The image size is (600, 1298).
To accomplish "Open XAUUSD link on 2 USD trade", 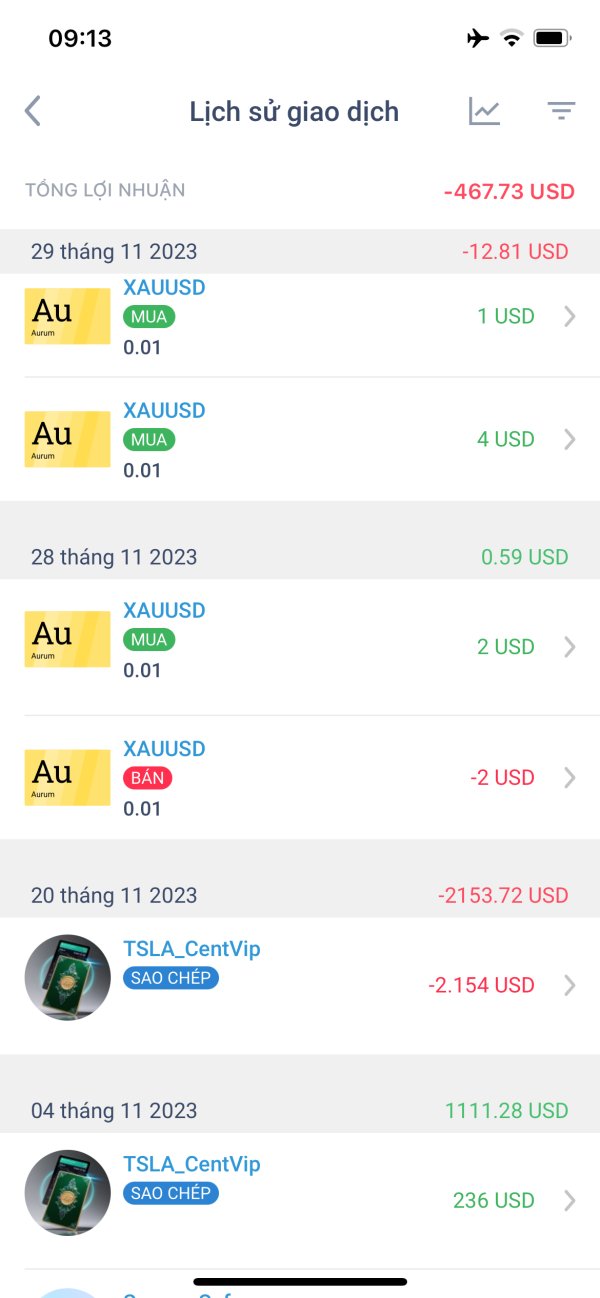I will tap(164, 610).
